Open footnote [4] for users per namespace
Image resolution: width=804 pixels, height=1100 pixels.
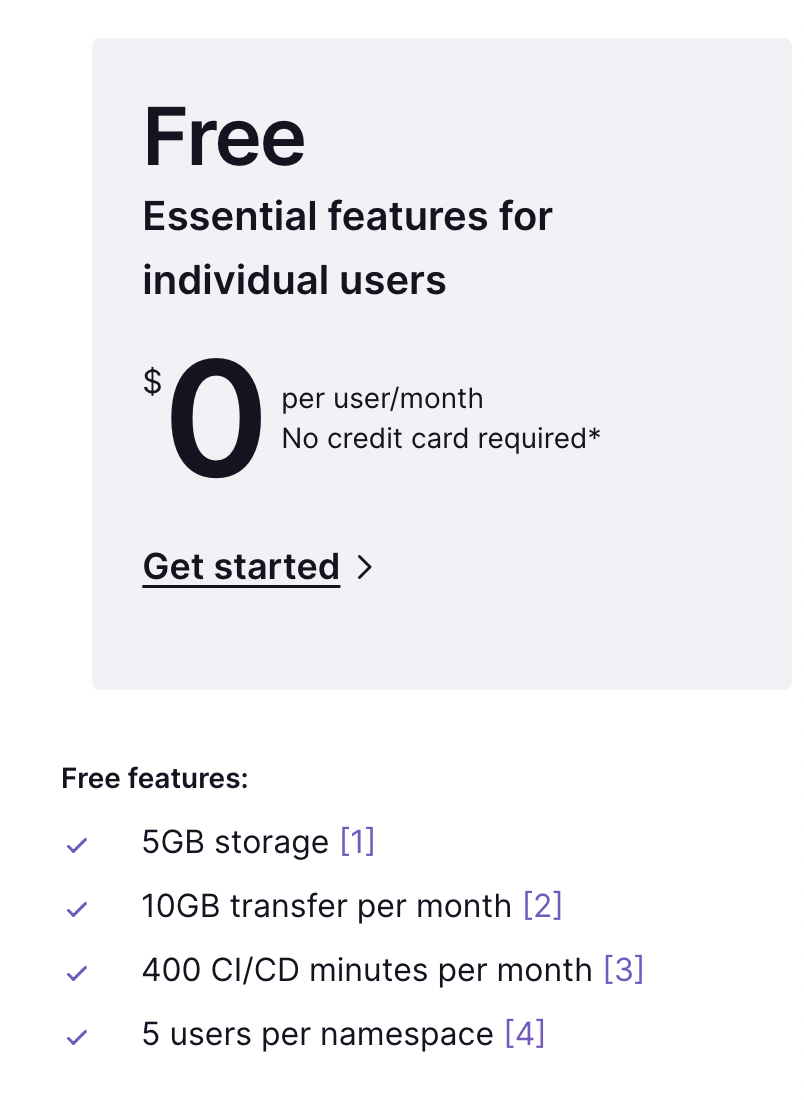coord(525,1033)
